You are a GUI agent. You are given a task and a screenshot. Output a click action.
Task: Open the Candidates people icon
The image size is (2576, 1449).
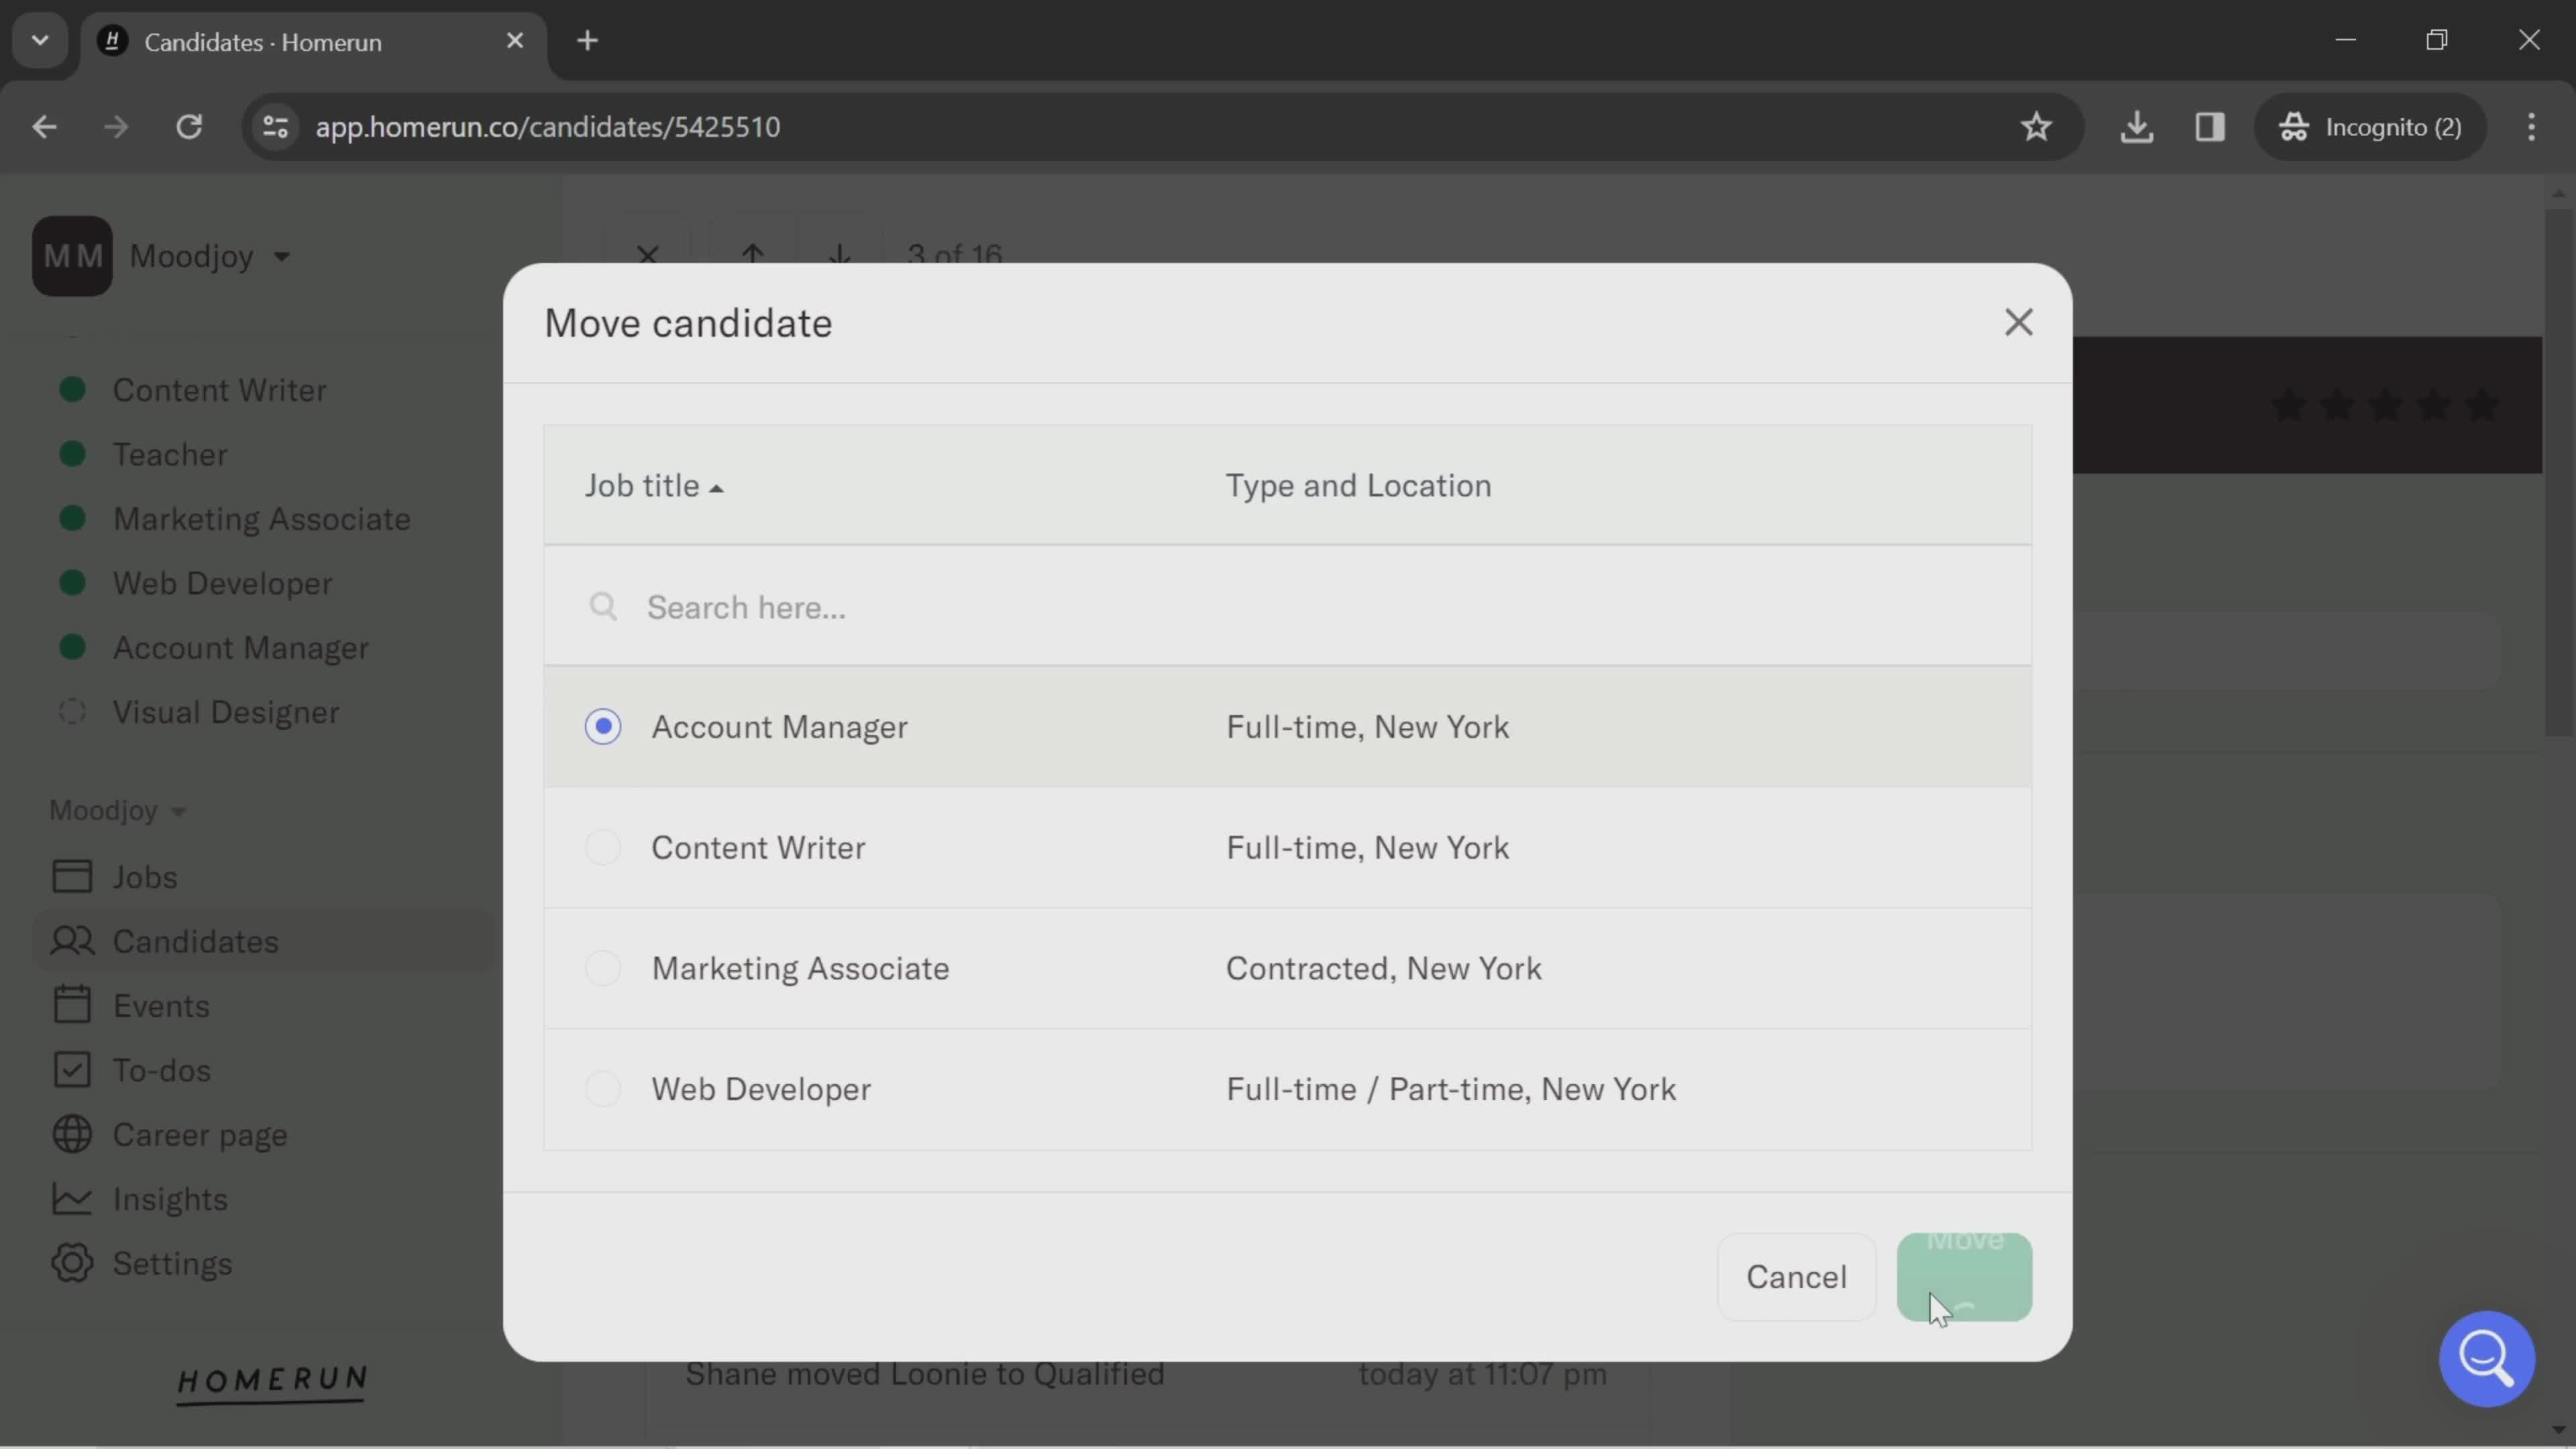pyautogui.click(x=72, y=942)
